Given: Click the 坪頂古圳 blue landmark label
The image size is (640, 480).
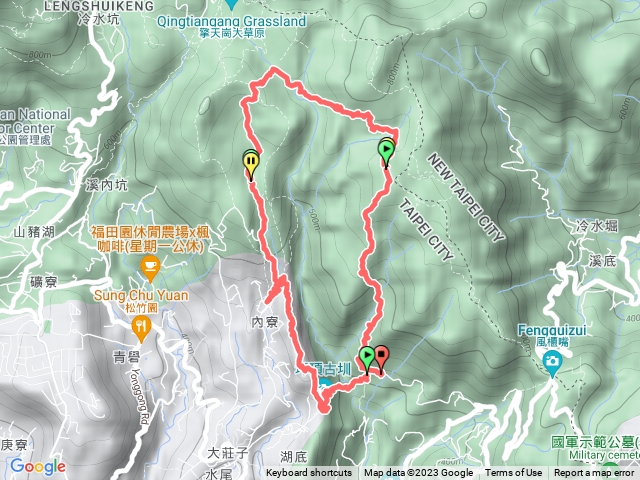Looking at the screenshot, I should click(x=323, y=370).
